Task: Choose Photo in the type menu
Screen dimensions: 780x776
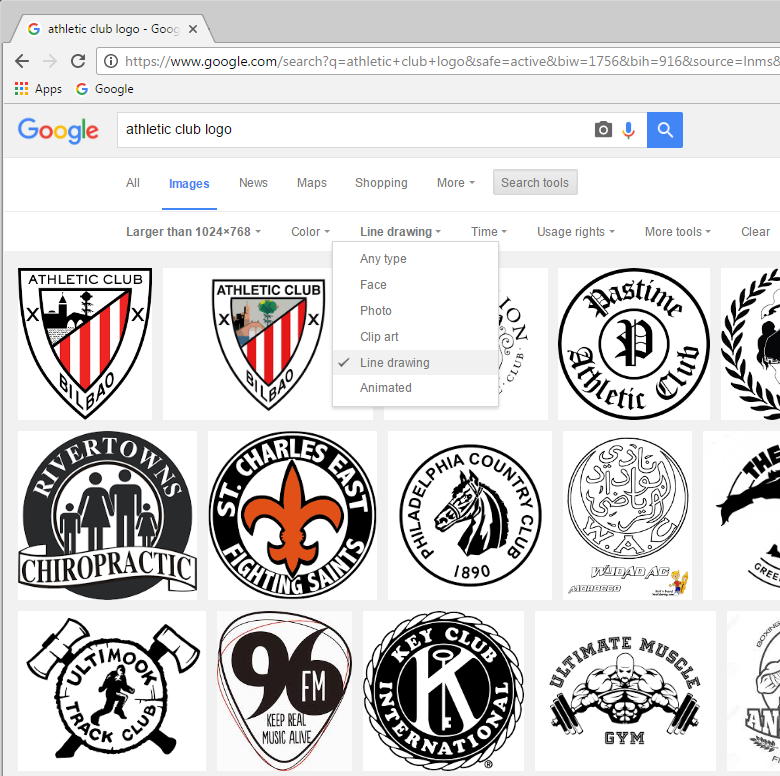Action: (415, 310)
